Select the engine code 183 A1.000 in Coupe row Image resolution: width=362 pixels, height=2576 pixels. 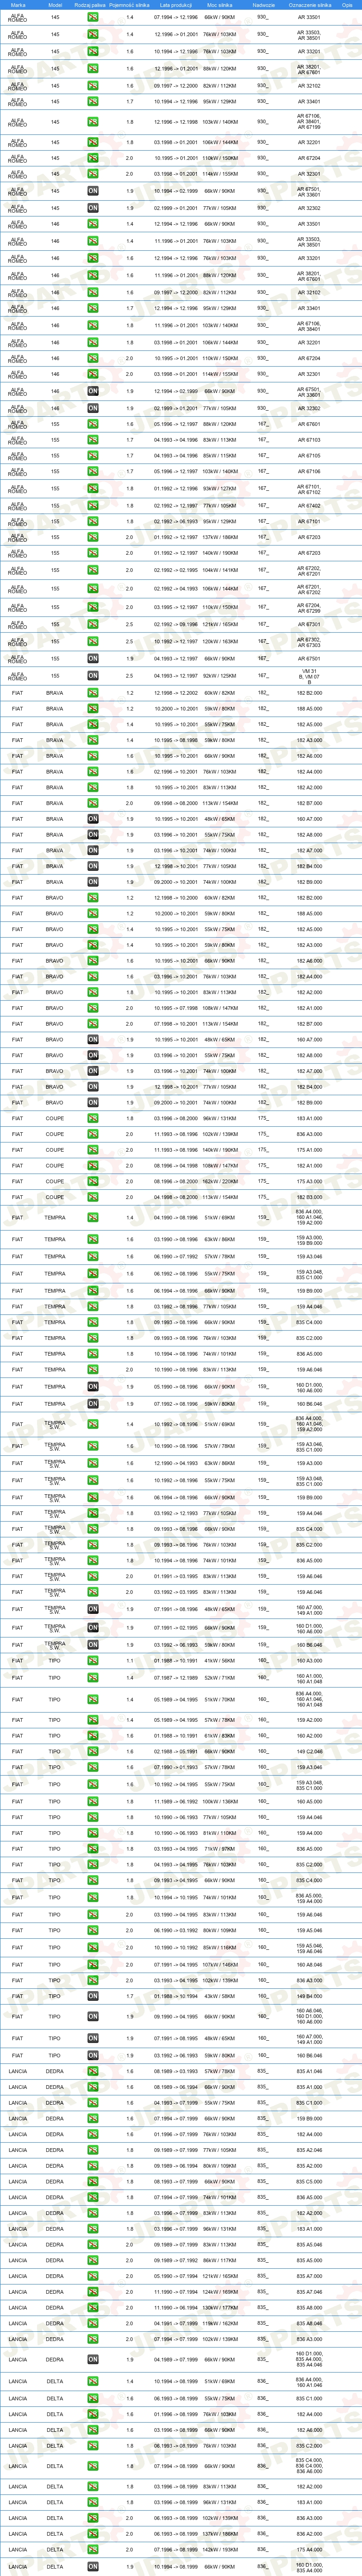(x=309, y=1118)
